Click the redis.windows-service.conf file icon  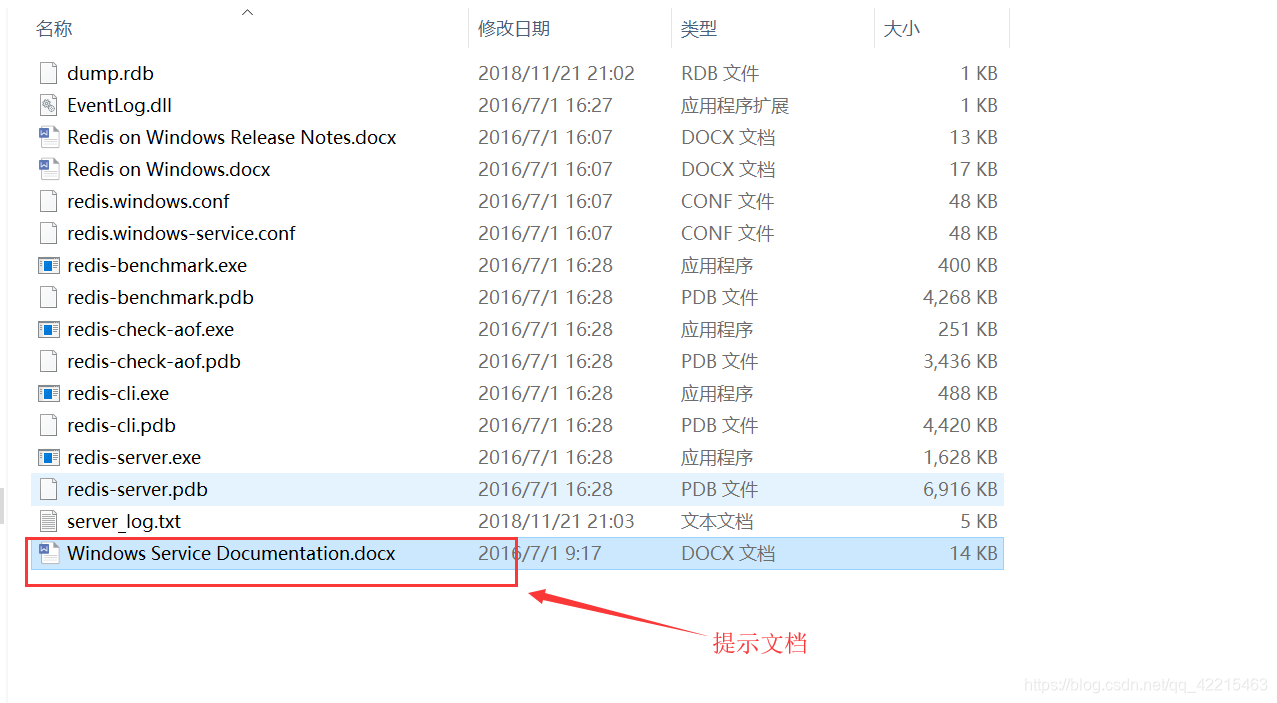[48, 233]
